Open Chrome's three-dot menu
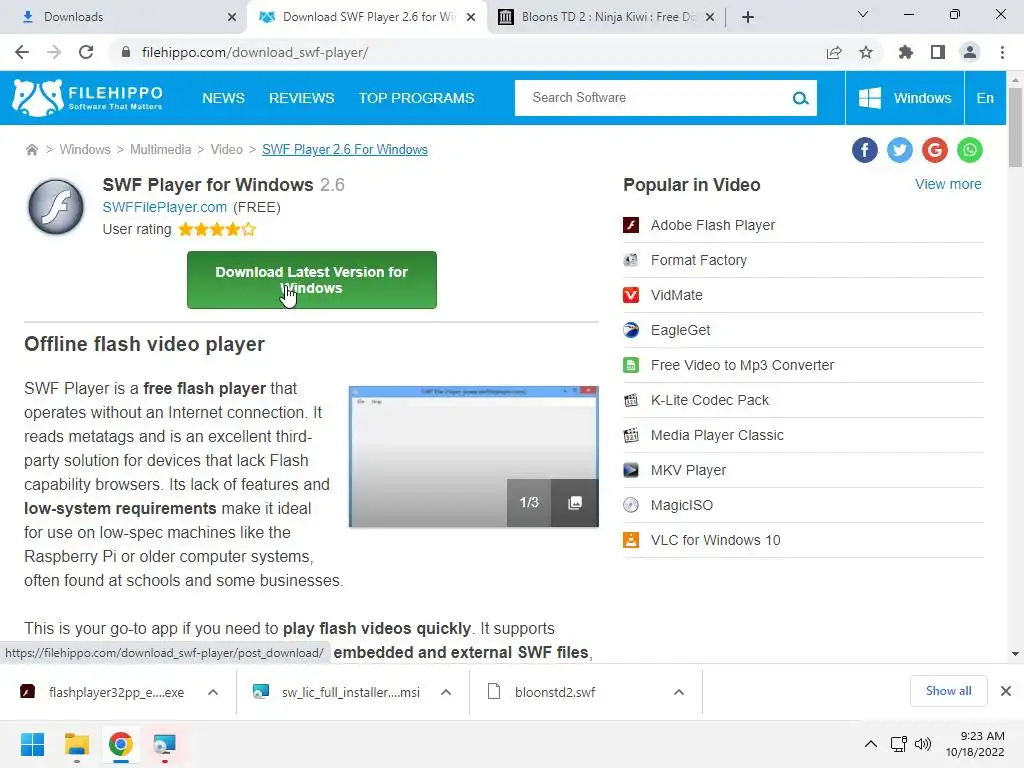 1002,52
